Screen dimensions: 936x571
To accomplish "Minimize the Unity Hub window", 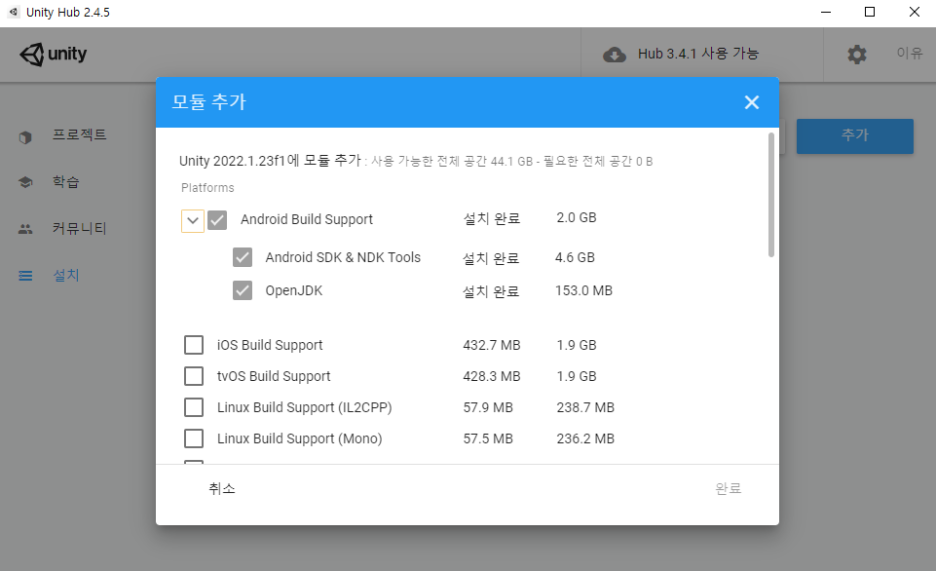I will point(826,12).
